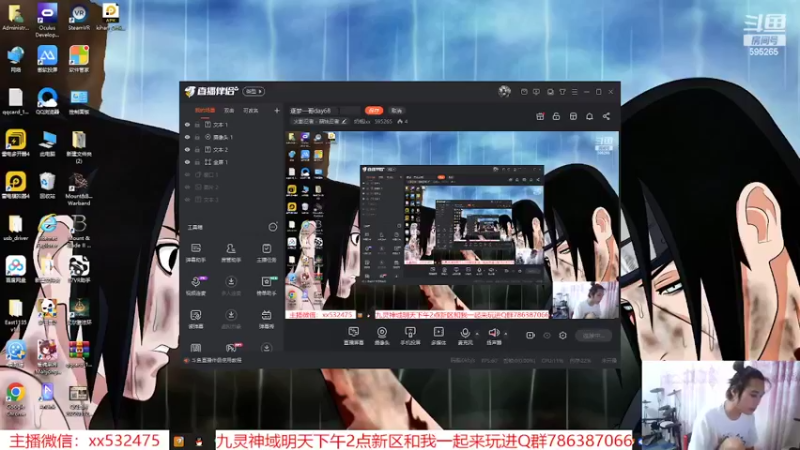Open the 弹幕助手 tool
800x450 pixels.
[x=195, y=253]
